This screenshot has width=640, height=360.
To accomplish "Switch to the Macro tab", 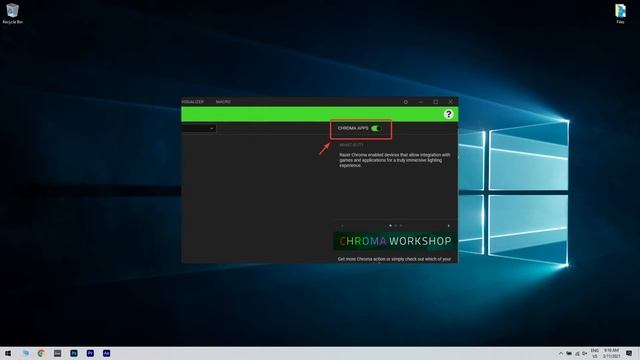I will [223, 102].
